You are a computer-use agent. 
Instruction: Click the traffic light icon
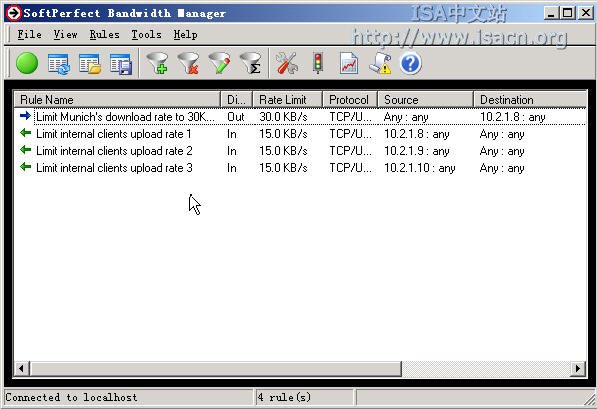pos(318,63)
